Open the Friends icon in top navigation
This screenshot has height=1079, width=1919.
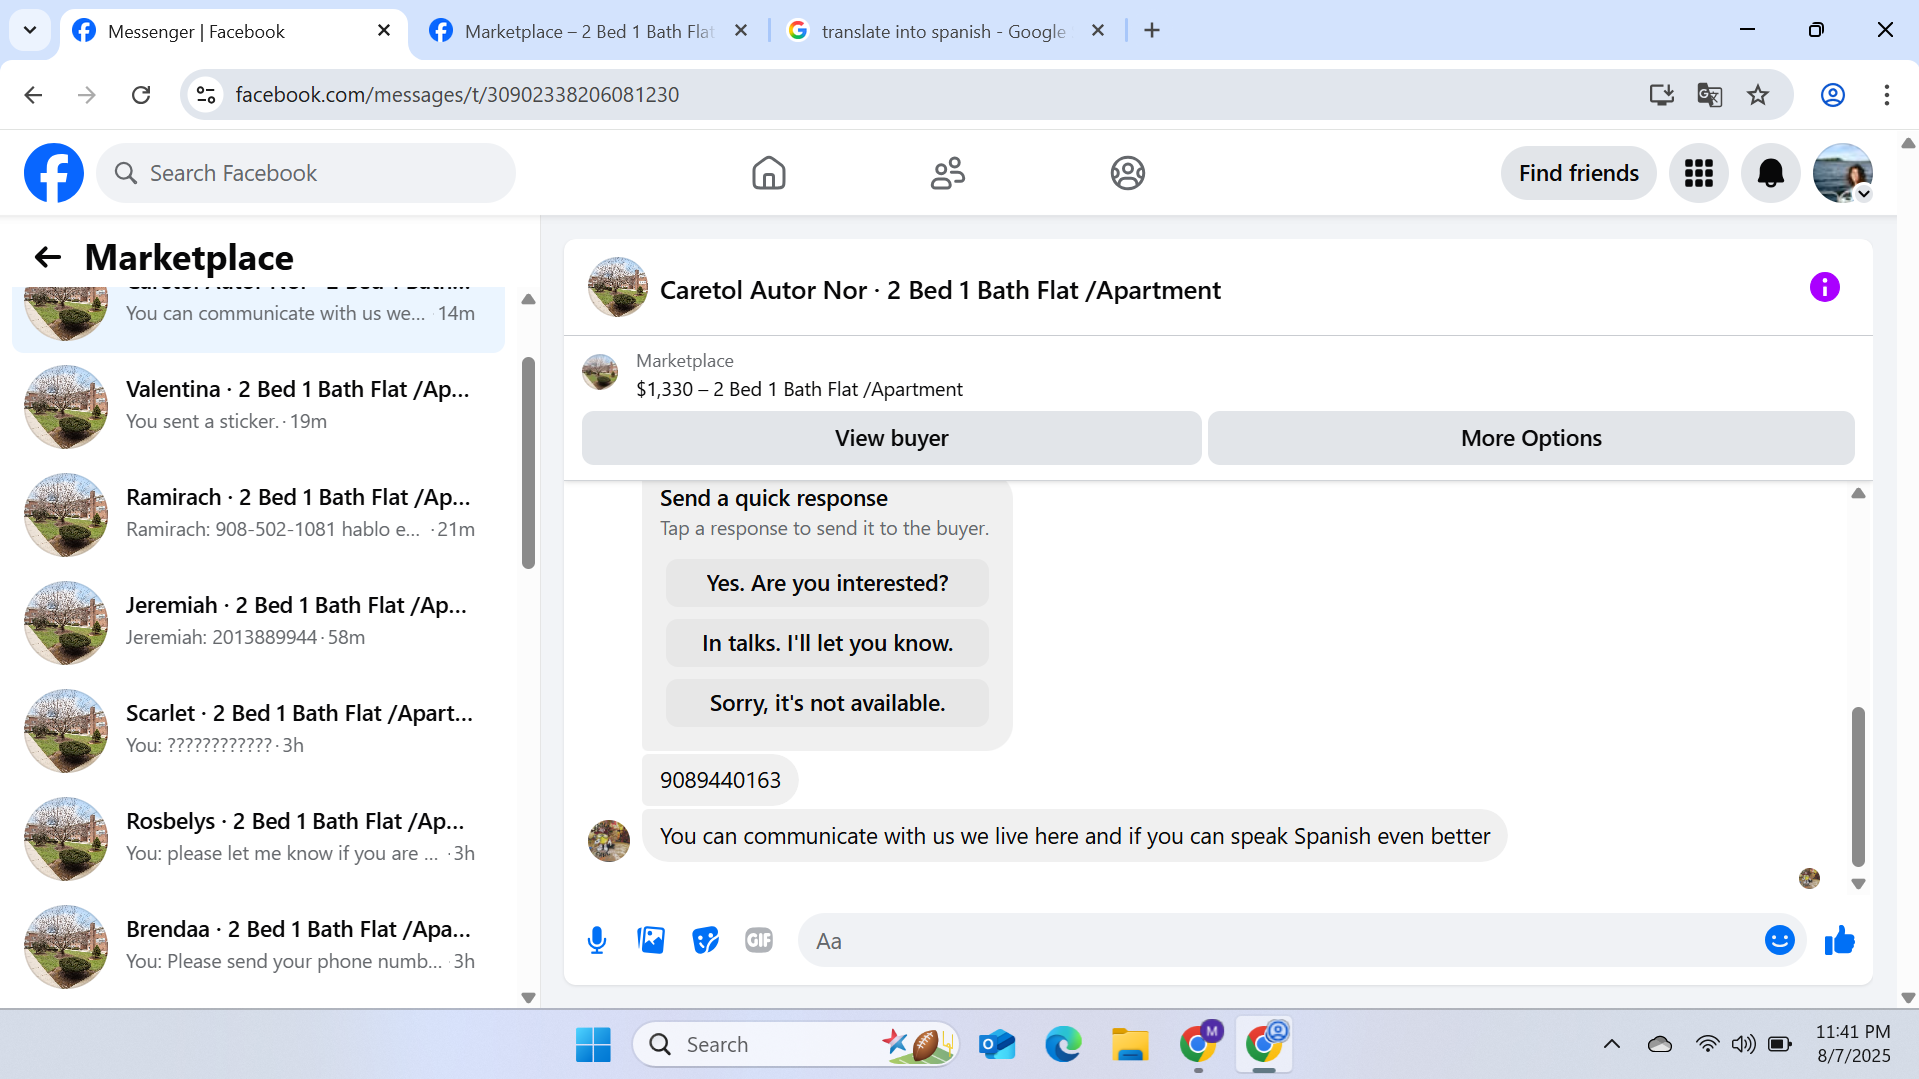click(947, 173)
